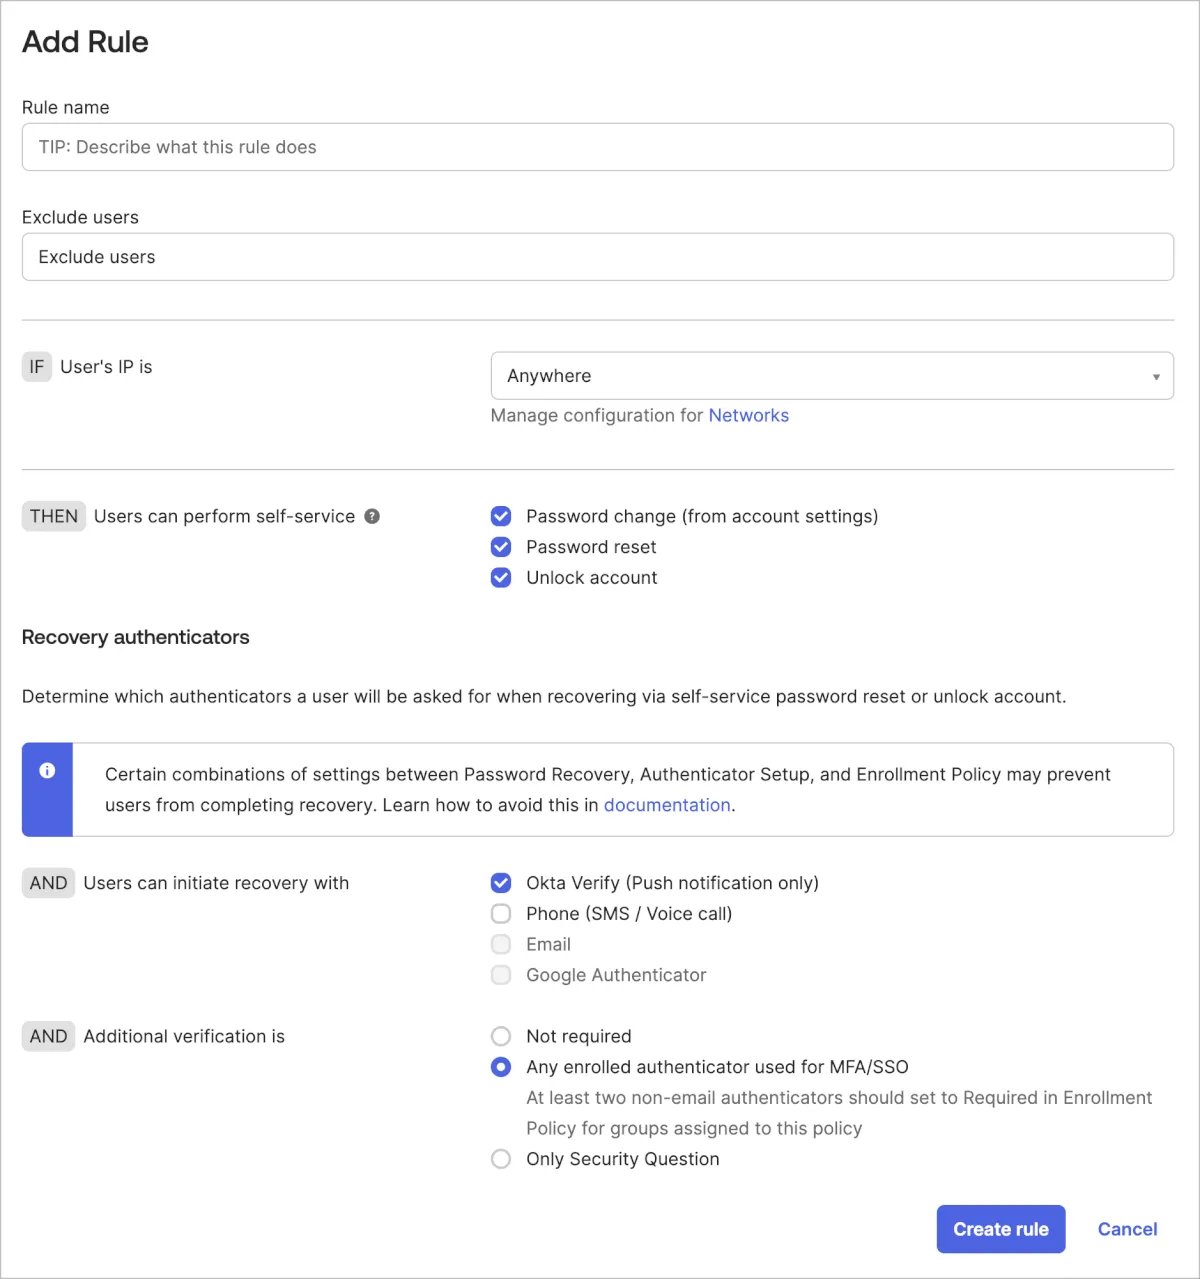1200x1279 pixels.
Task: Toggle the Unlock account checkbox
Action: [501, 578]
